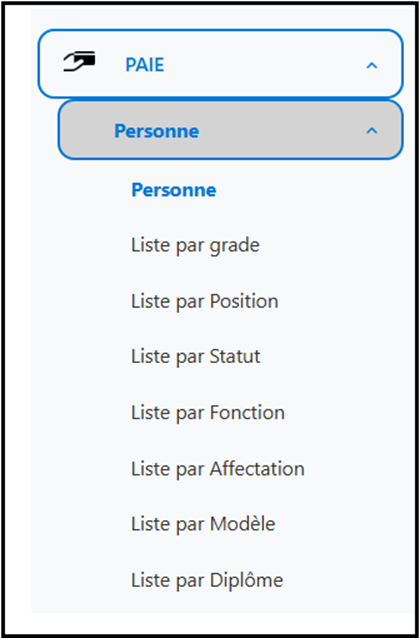420x638 pixels.
Task: Click the hand-holding-card PAIE icon
Action: 79,62
